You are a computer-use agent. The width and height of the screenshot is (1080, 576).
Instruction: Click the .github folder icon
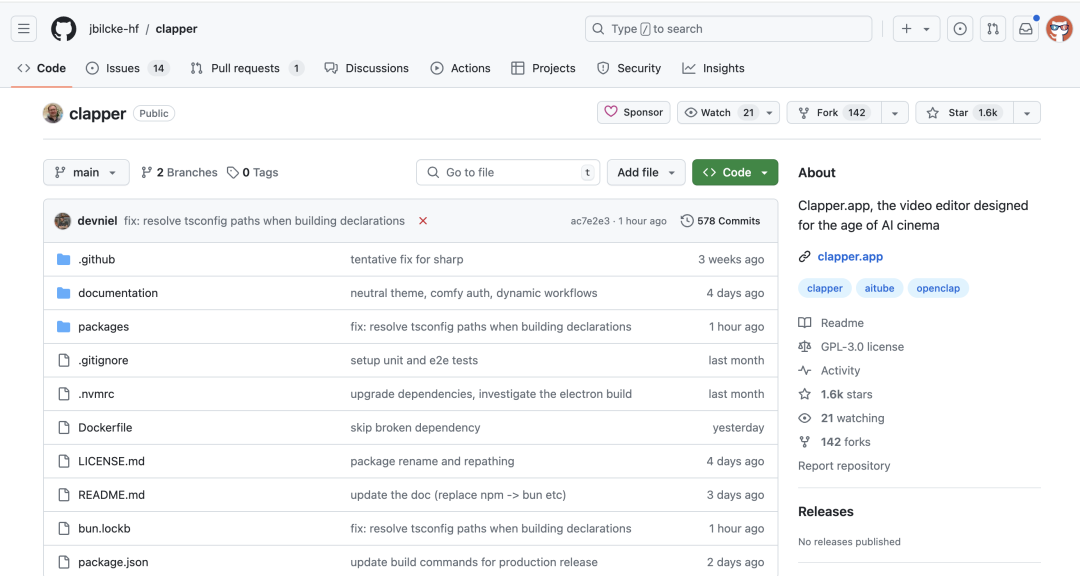[63, 259]
